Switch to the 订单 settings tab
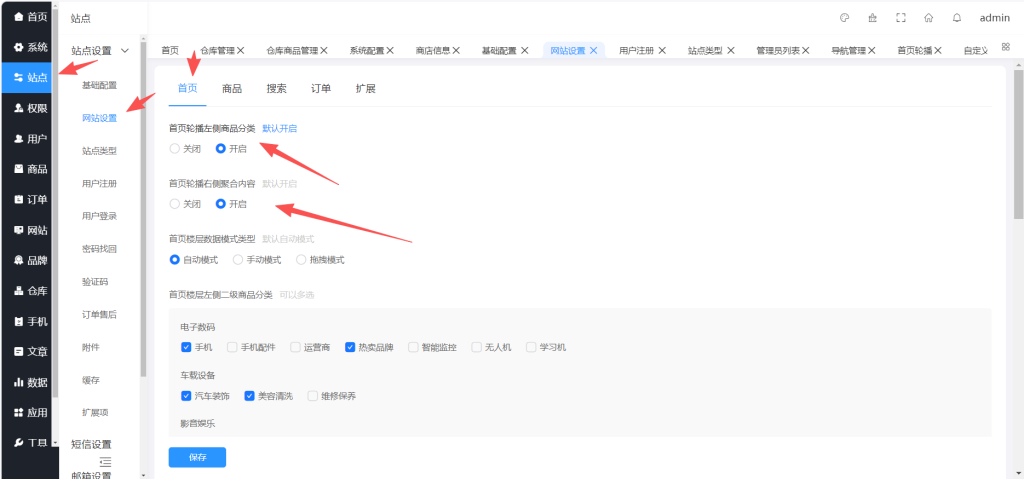 pyautogui.click(x=321, y=89)
